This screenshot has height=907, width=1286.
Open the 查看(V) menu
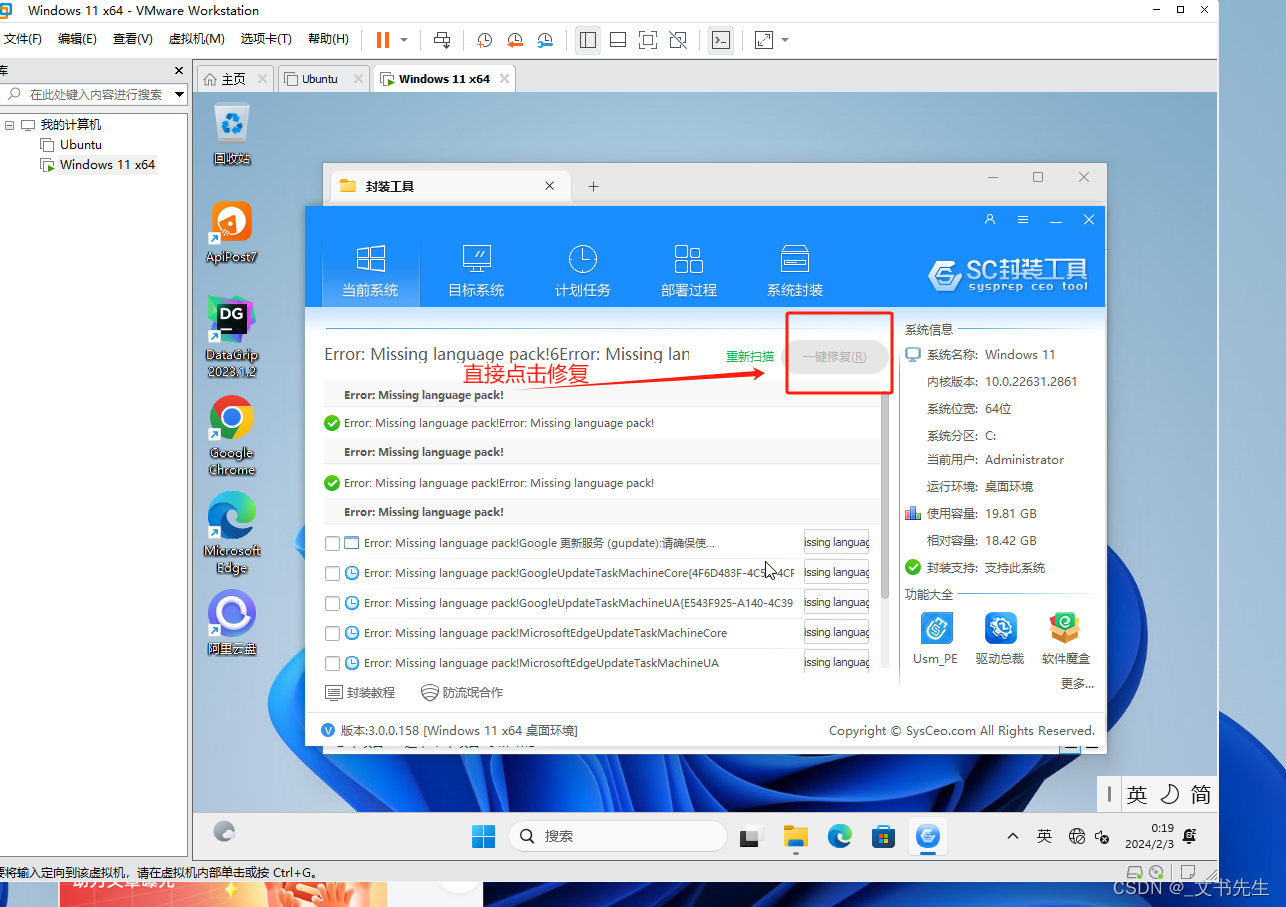point(132,39)
